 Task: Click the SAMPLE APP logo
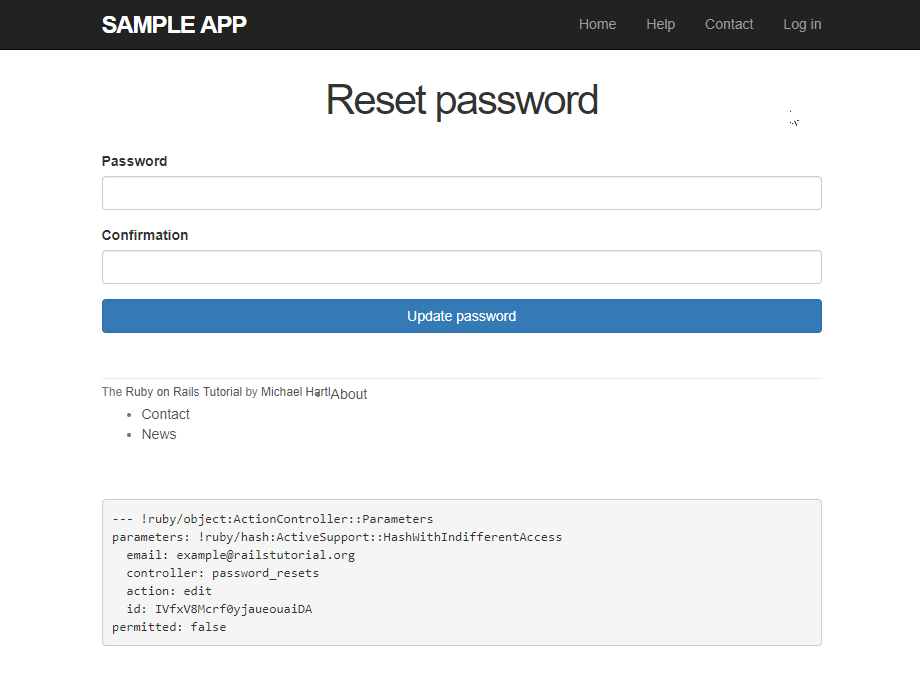(x=174, y=25)
